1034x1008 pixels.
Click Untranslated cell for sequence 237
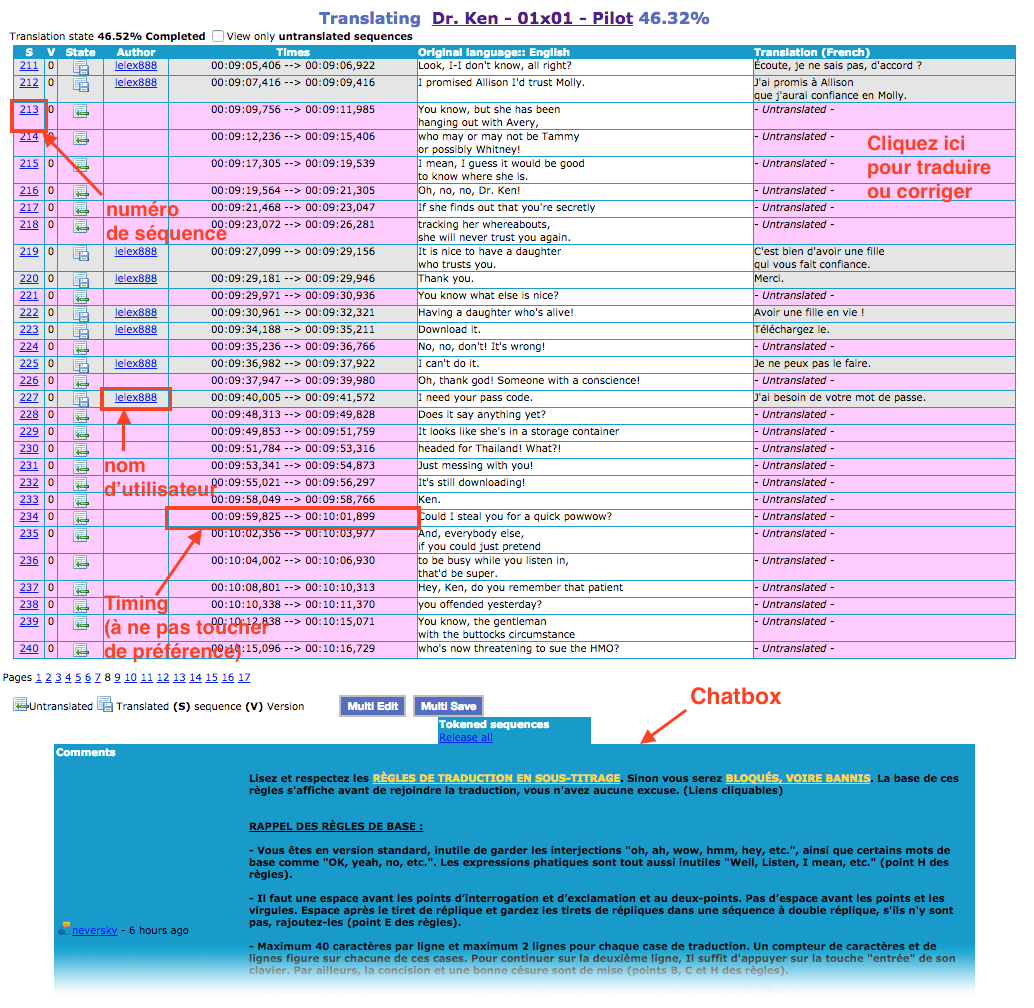point(884,587)
